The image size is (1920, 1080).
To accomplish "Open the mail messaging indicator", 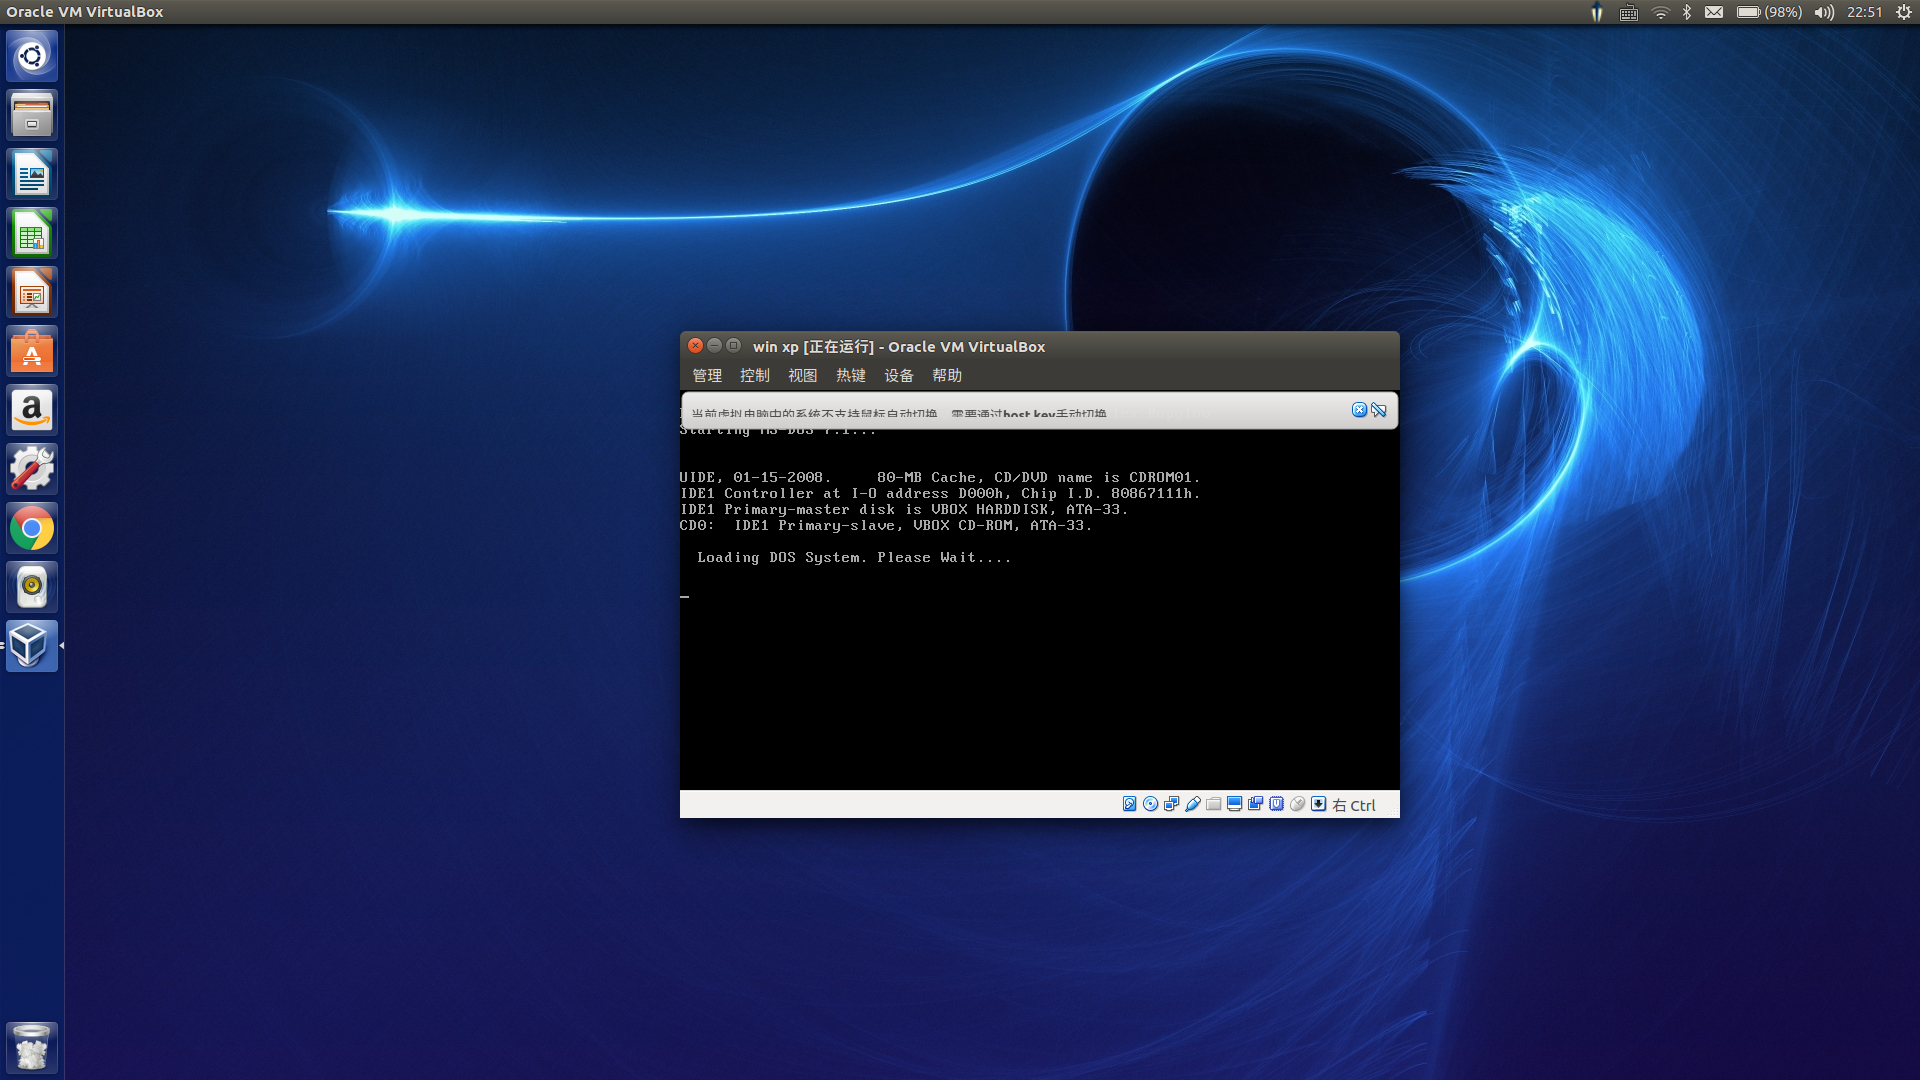I will tap(1714, 12).
